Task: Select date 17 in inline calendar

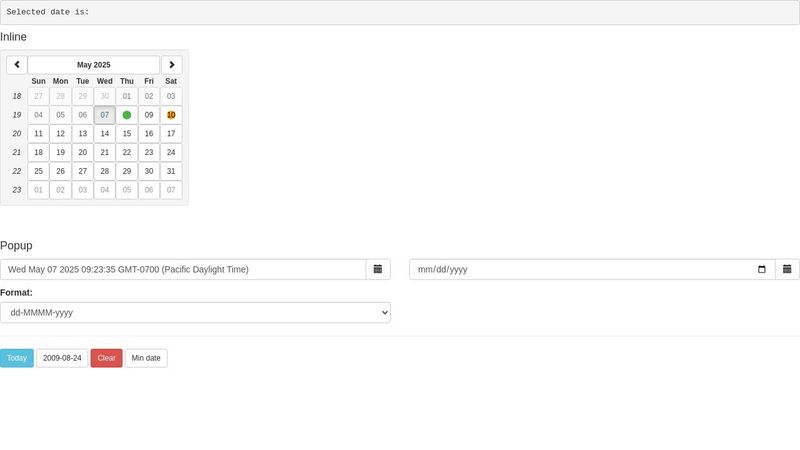Action: click(171, 134)
